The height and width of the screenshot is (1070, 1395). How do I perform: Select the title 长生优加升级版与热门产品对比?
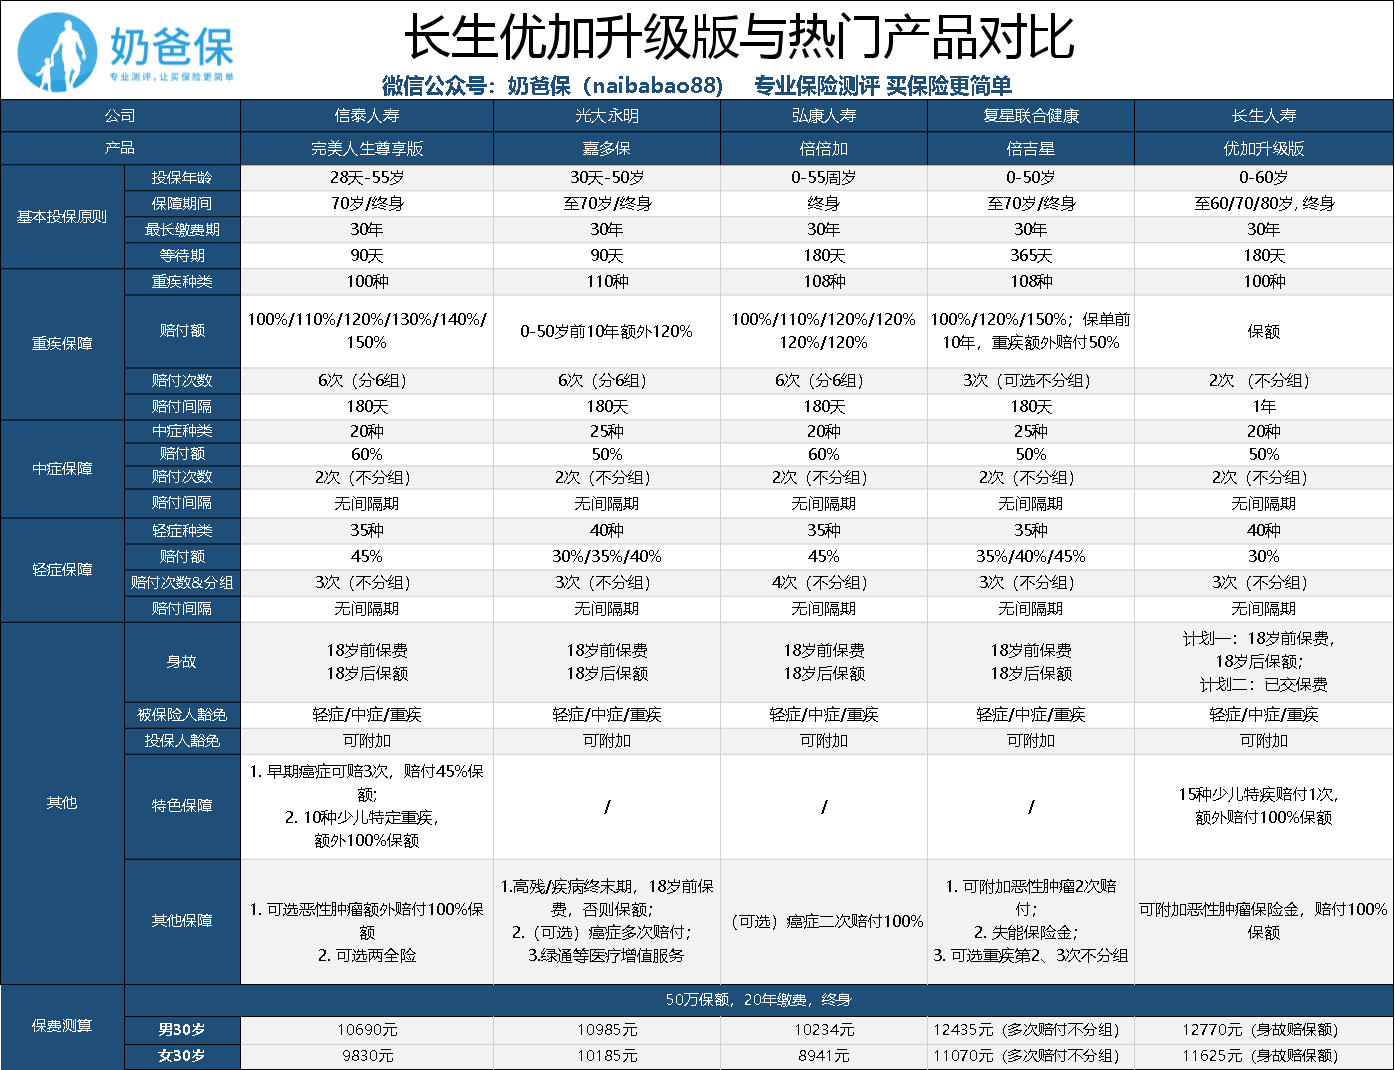point(738,37)
